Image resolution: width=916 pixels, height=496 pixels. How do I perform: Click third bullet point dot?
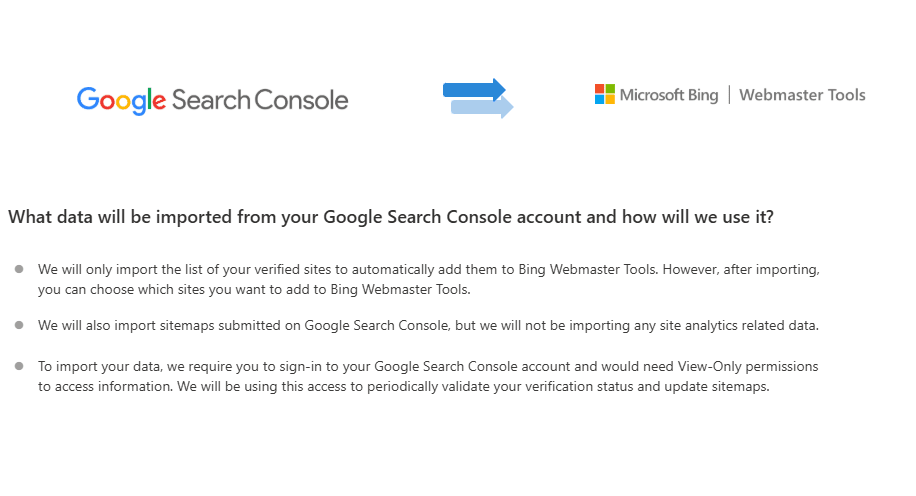tap(19, 366)
